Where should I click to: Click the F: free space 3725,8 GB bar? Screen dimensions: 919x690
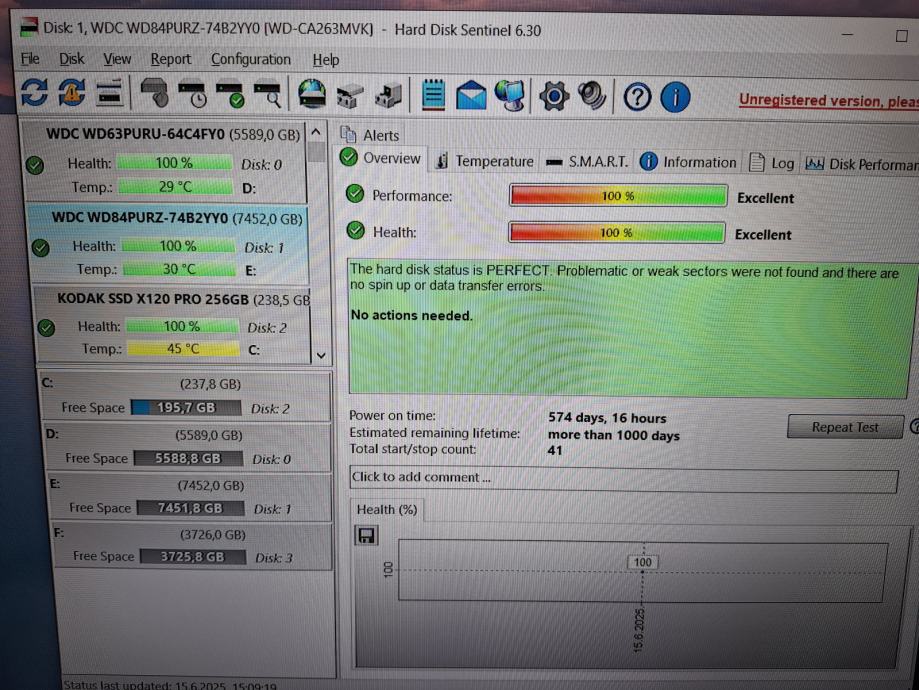pos(193,556)
